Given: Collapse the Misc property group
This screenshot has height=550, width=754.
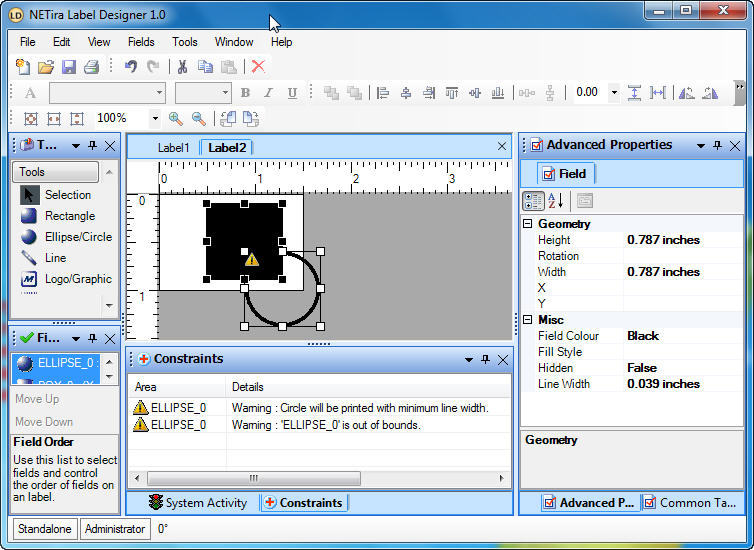Looking at the screenshot, I should tap(528, 320).
